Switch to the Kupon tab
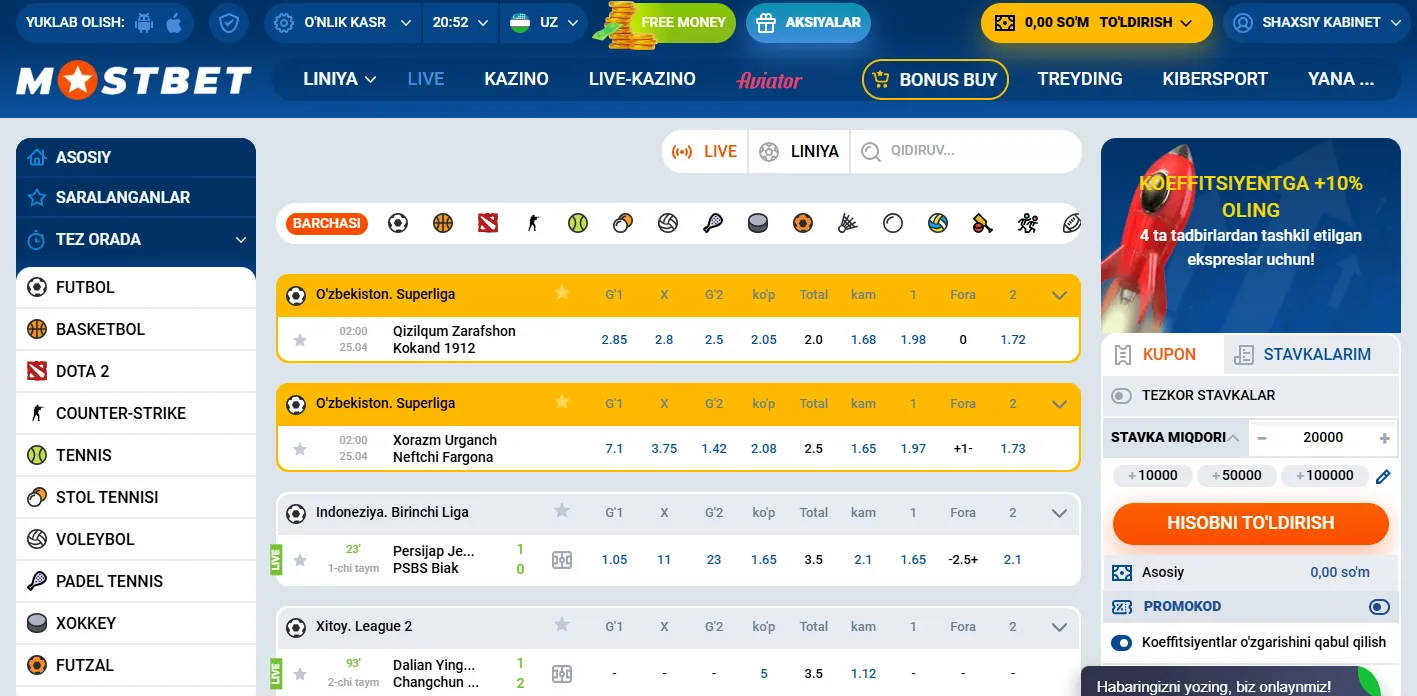The width and height of the screenshot is (1417, 696). pos(1163,354)
